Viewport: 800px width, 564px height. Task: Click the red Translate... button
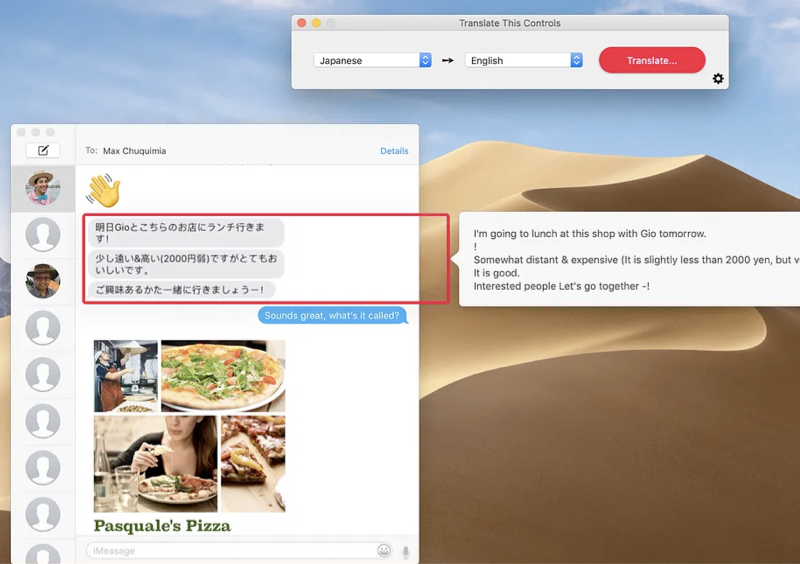pos(652,60)
